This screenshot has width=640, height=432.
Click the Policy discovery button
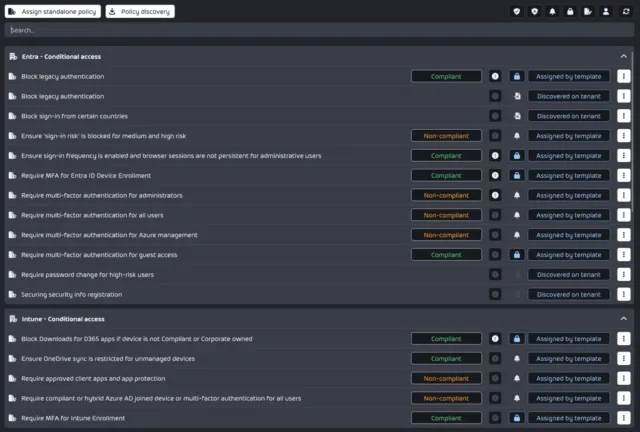click(140, 11)
